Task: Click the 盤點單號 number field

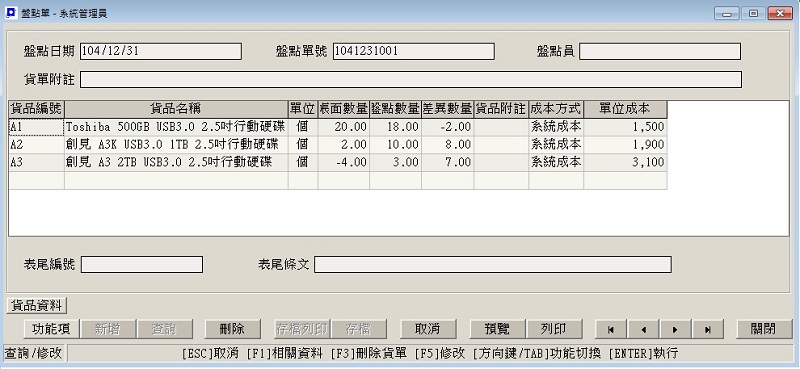Action: coord(414,52)
